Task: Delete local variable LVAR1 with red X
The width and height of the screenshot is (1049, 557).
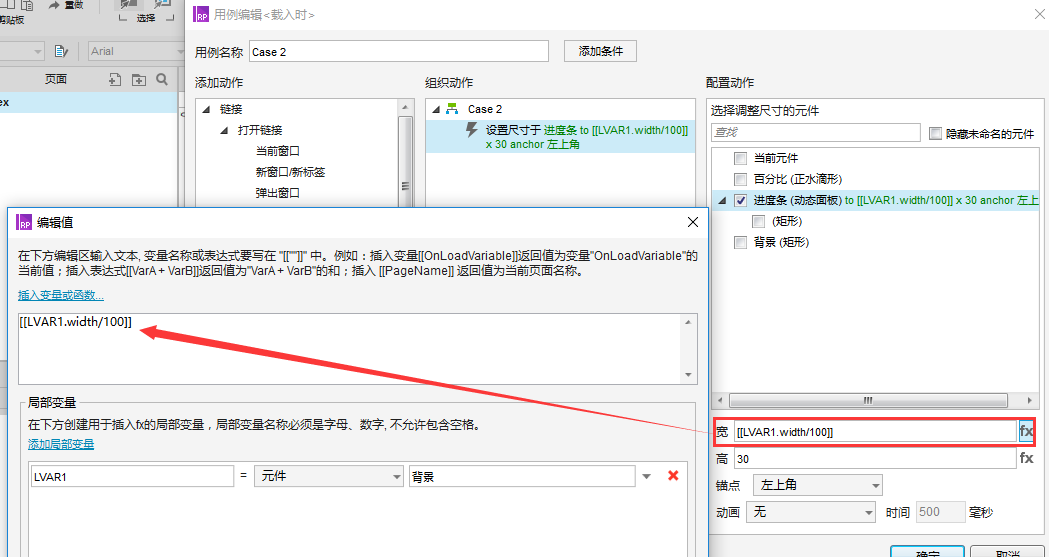Action: pos(673,476)
